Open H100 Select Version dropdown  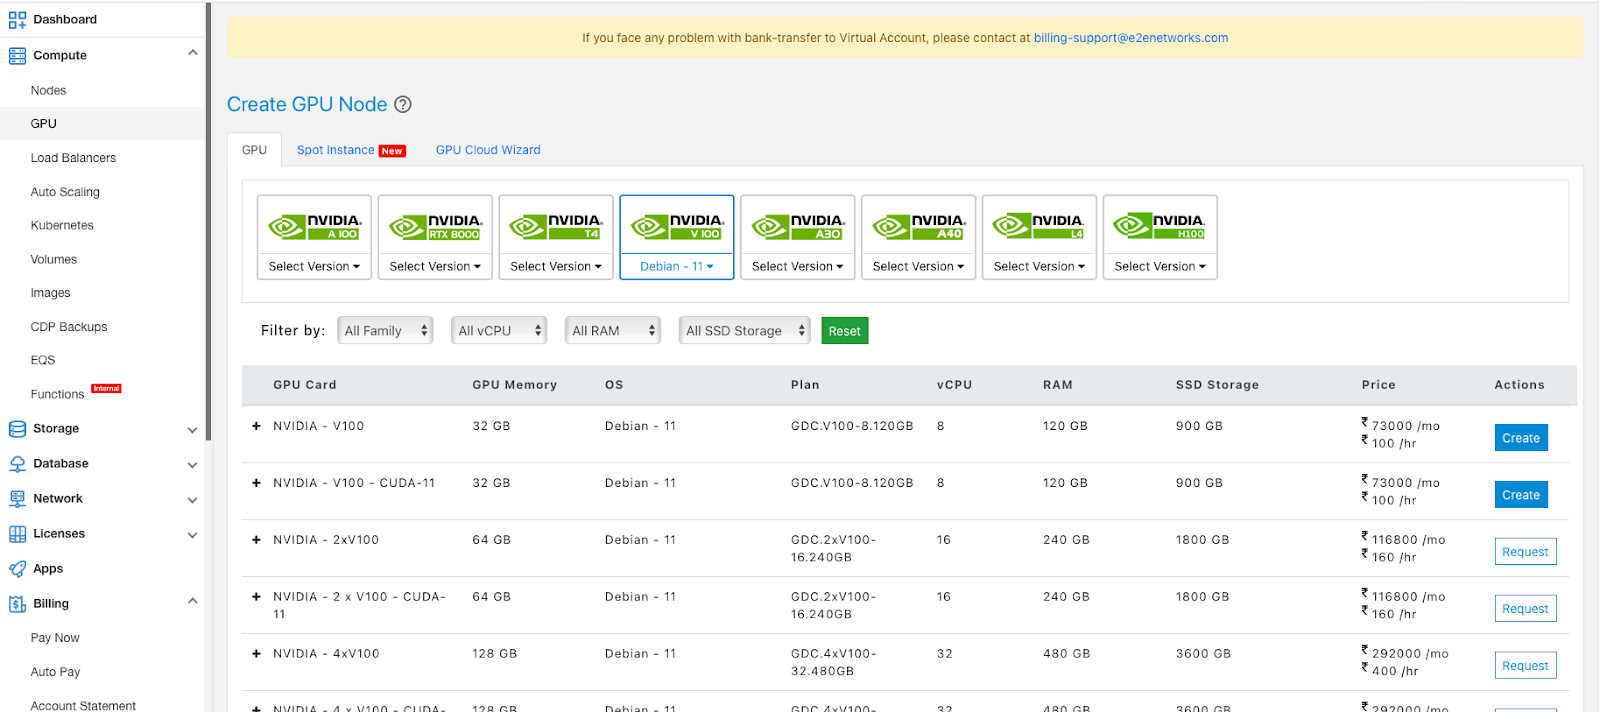[x=1160, y=267]
